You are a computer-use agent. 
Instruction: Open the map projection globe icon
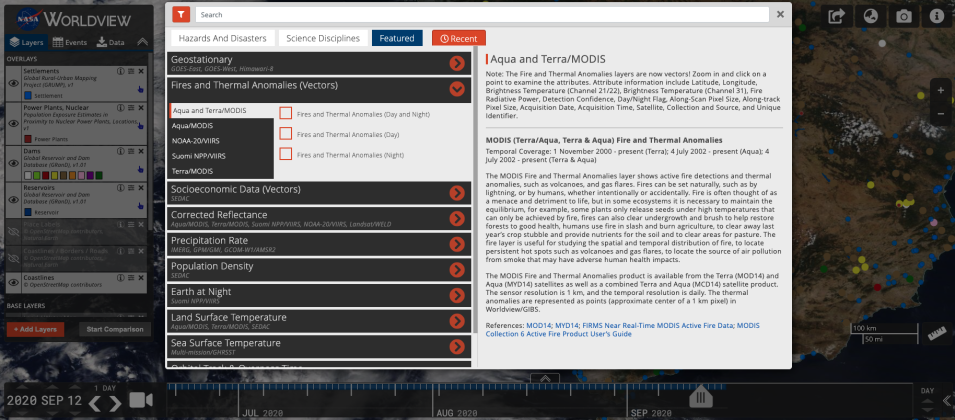click(871, 16)
